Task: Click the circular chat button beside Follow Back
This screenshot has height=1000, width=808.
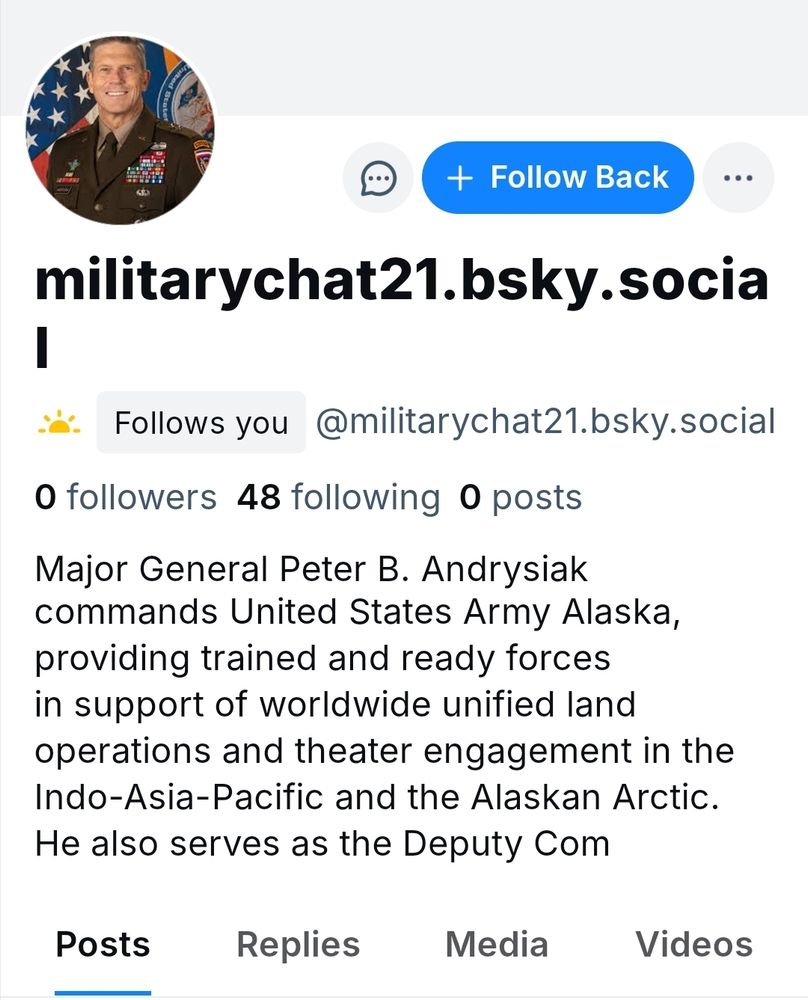Action: [x=377, y=177]
